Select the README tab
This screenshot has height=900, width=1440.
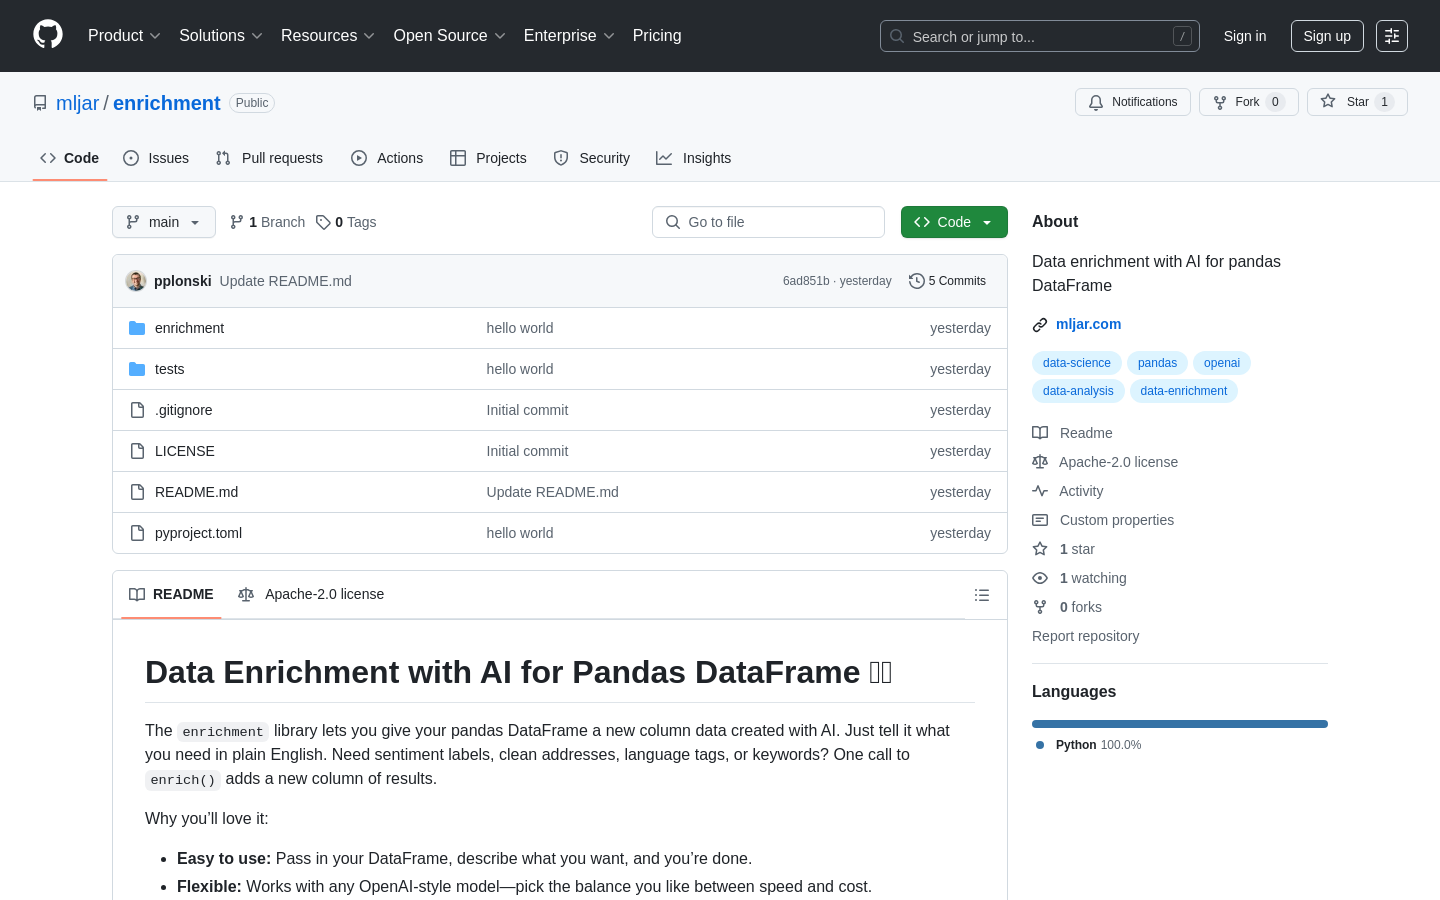pos(171,594)
